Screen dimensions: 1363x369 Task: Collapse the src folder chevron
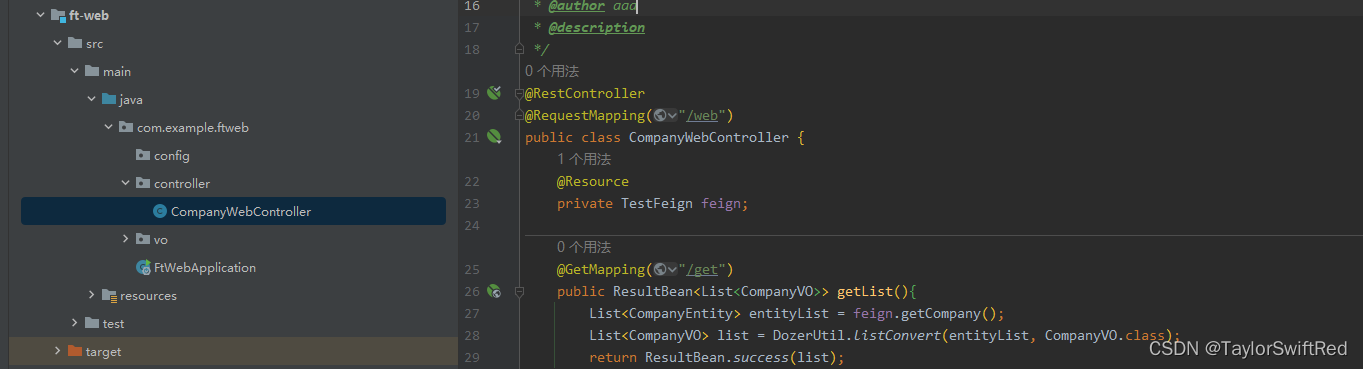click(57, 43)
